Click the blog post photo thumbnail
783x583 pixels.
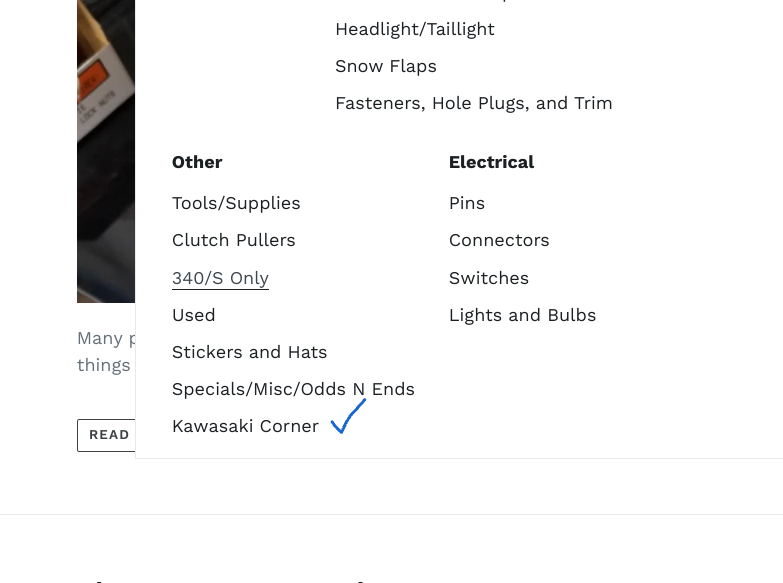click(105, 150)
